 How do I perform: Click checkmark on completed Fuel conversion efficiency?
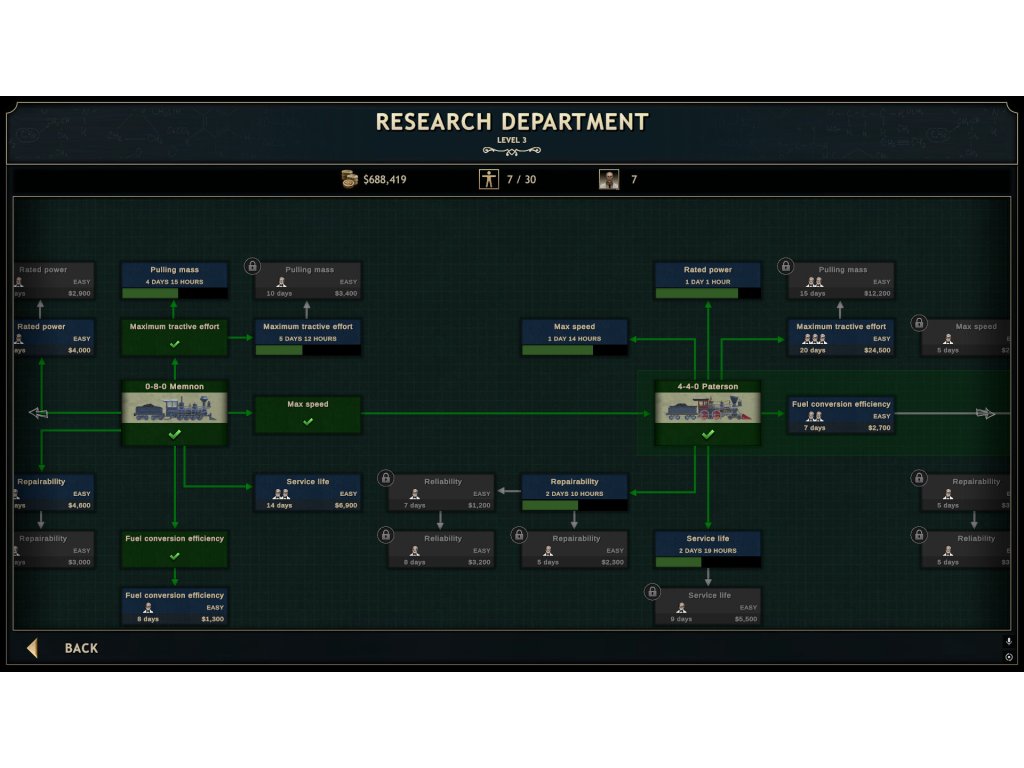175,555
